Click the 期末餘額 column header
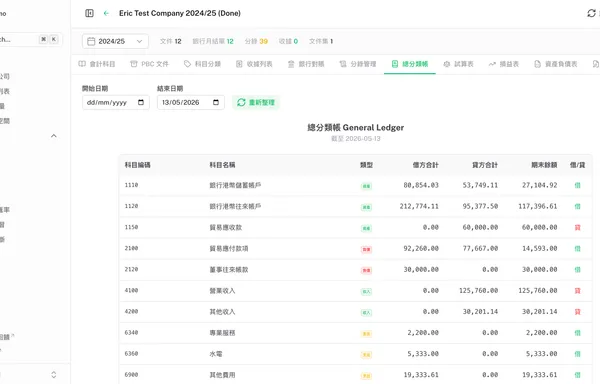The image size is (600, 384). pyautogui.click(x=544, y=165)
